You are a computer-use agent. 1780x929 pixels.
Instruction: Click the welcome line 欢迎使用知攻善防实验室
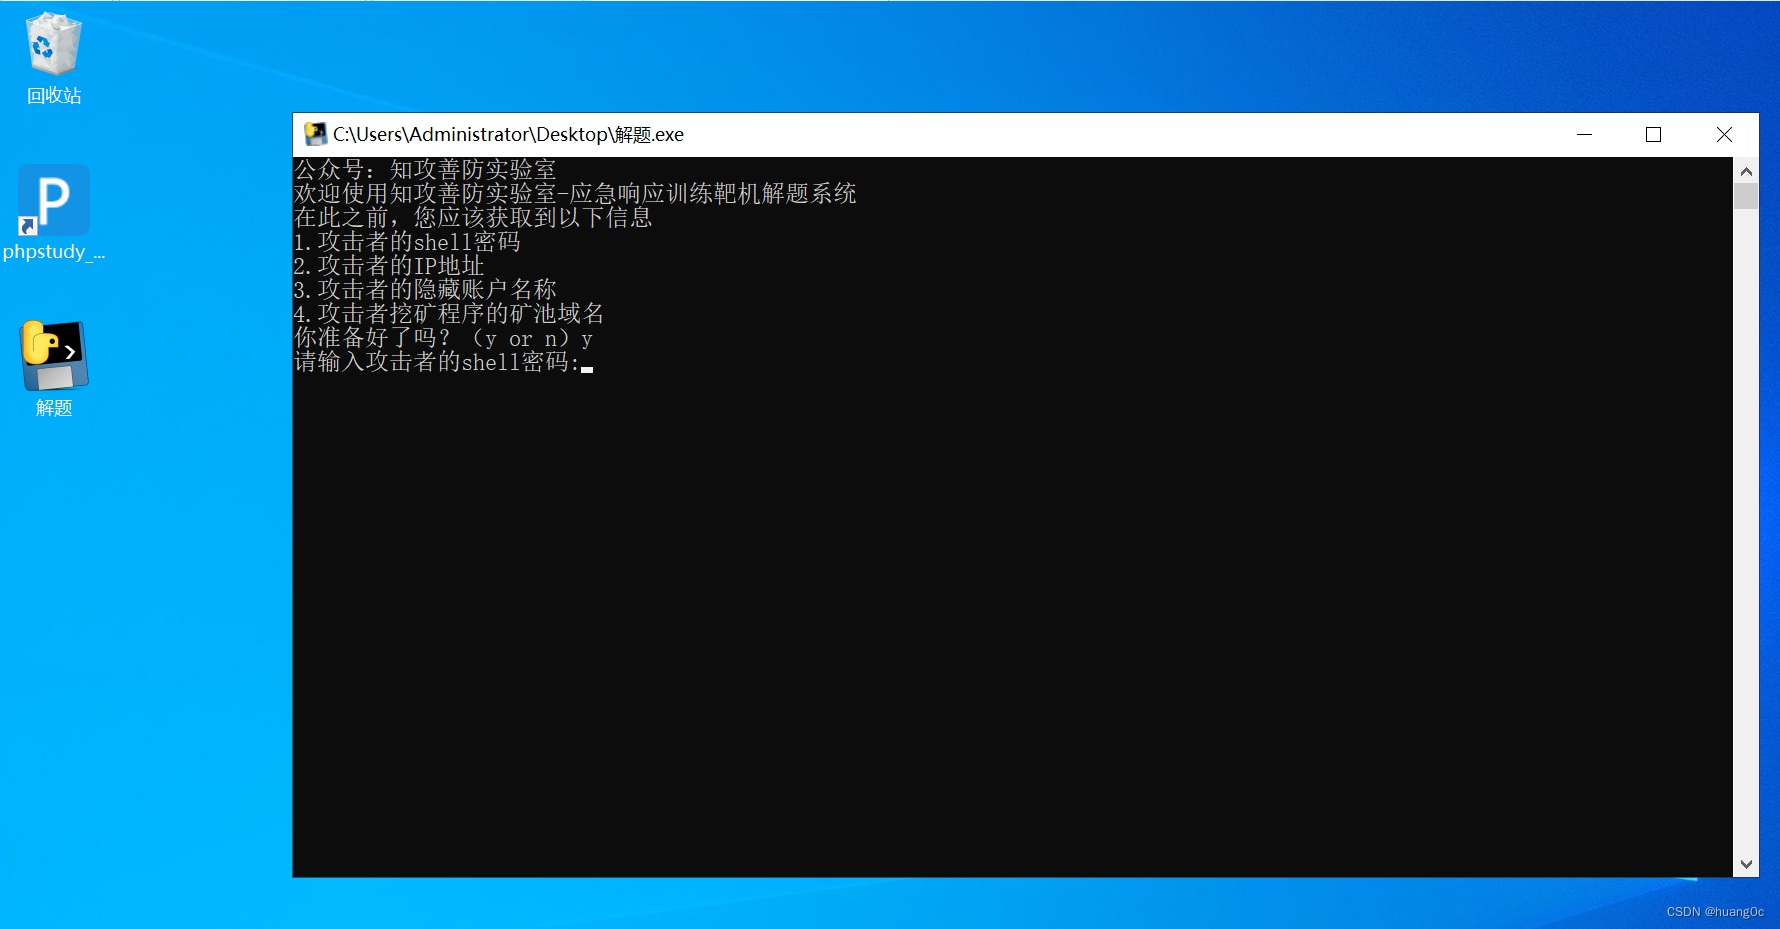(575, 194)
